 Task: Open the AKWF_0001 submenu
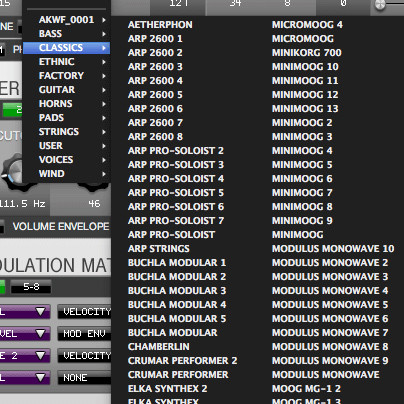(x=66, y=20)
